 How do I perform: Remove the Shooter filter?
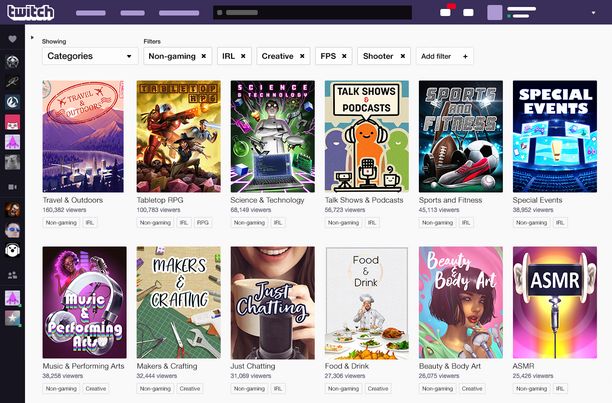click(403, 56)
